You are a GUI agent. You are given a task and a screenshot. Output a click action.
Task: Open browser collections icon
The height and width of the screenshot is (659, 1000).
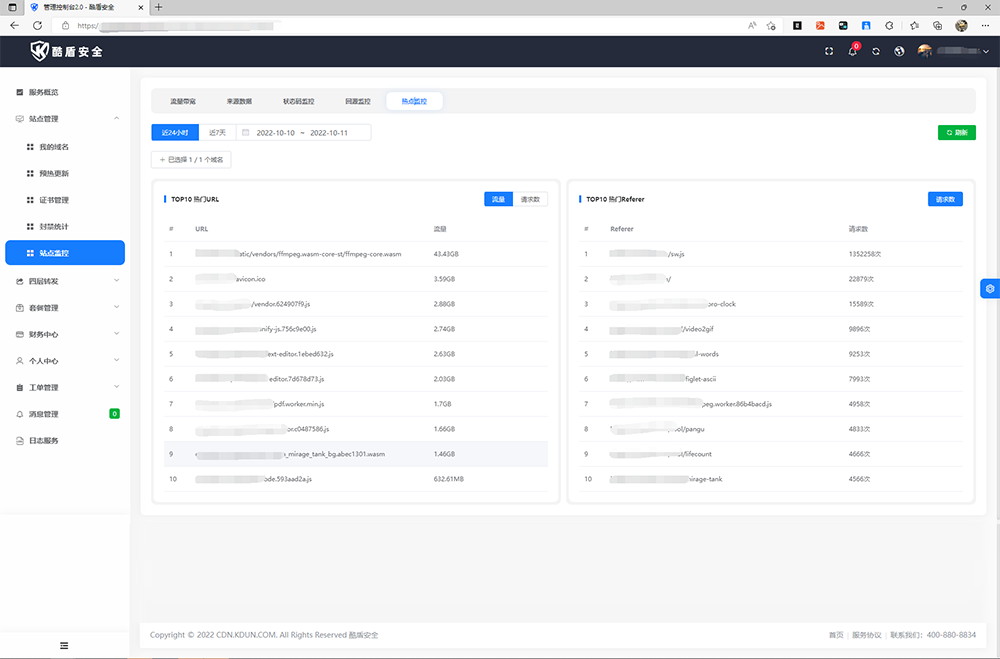point(938,26)
